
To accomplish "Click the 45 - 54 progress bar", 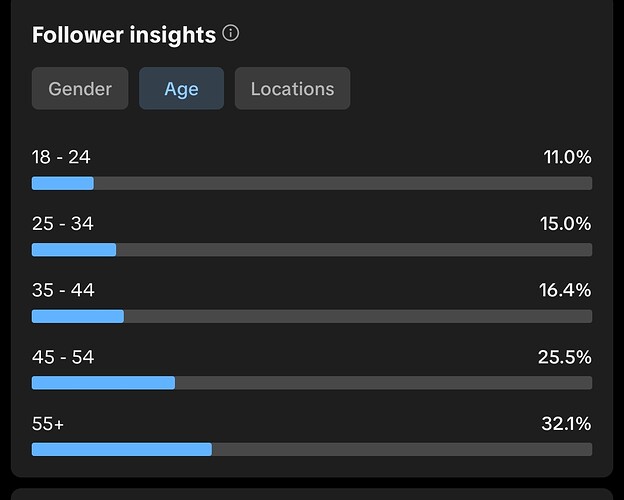I will 311,383.
